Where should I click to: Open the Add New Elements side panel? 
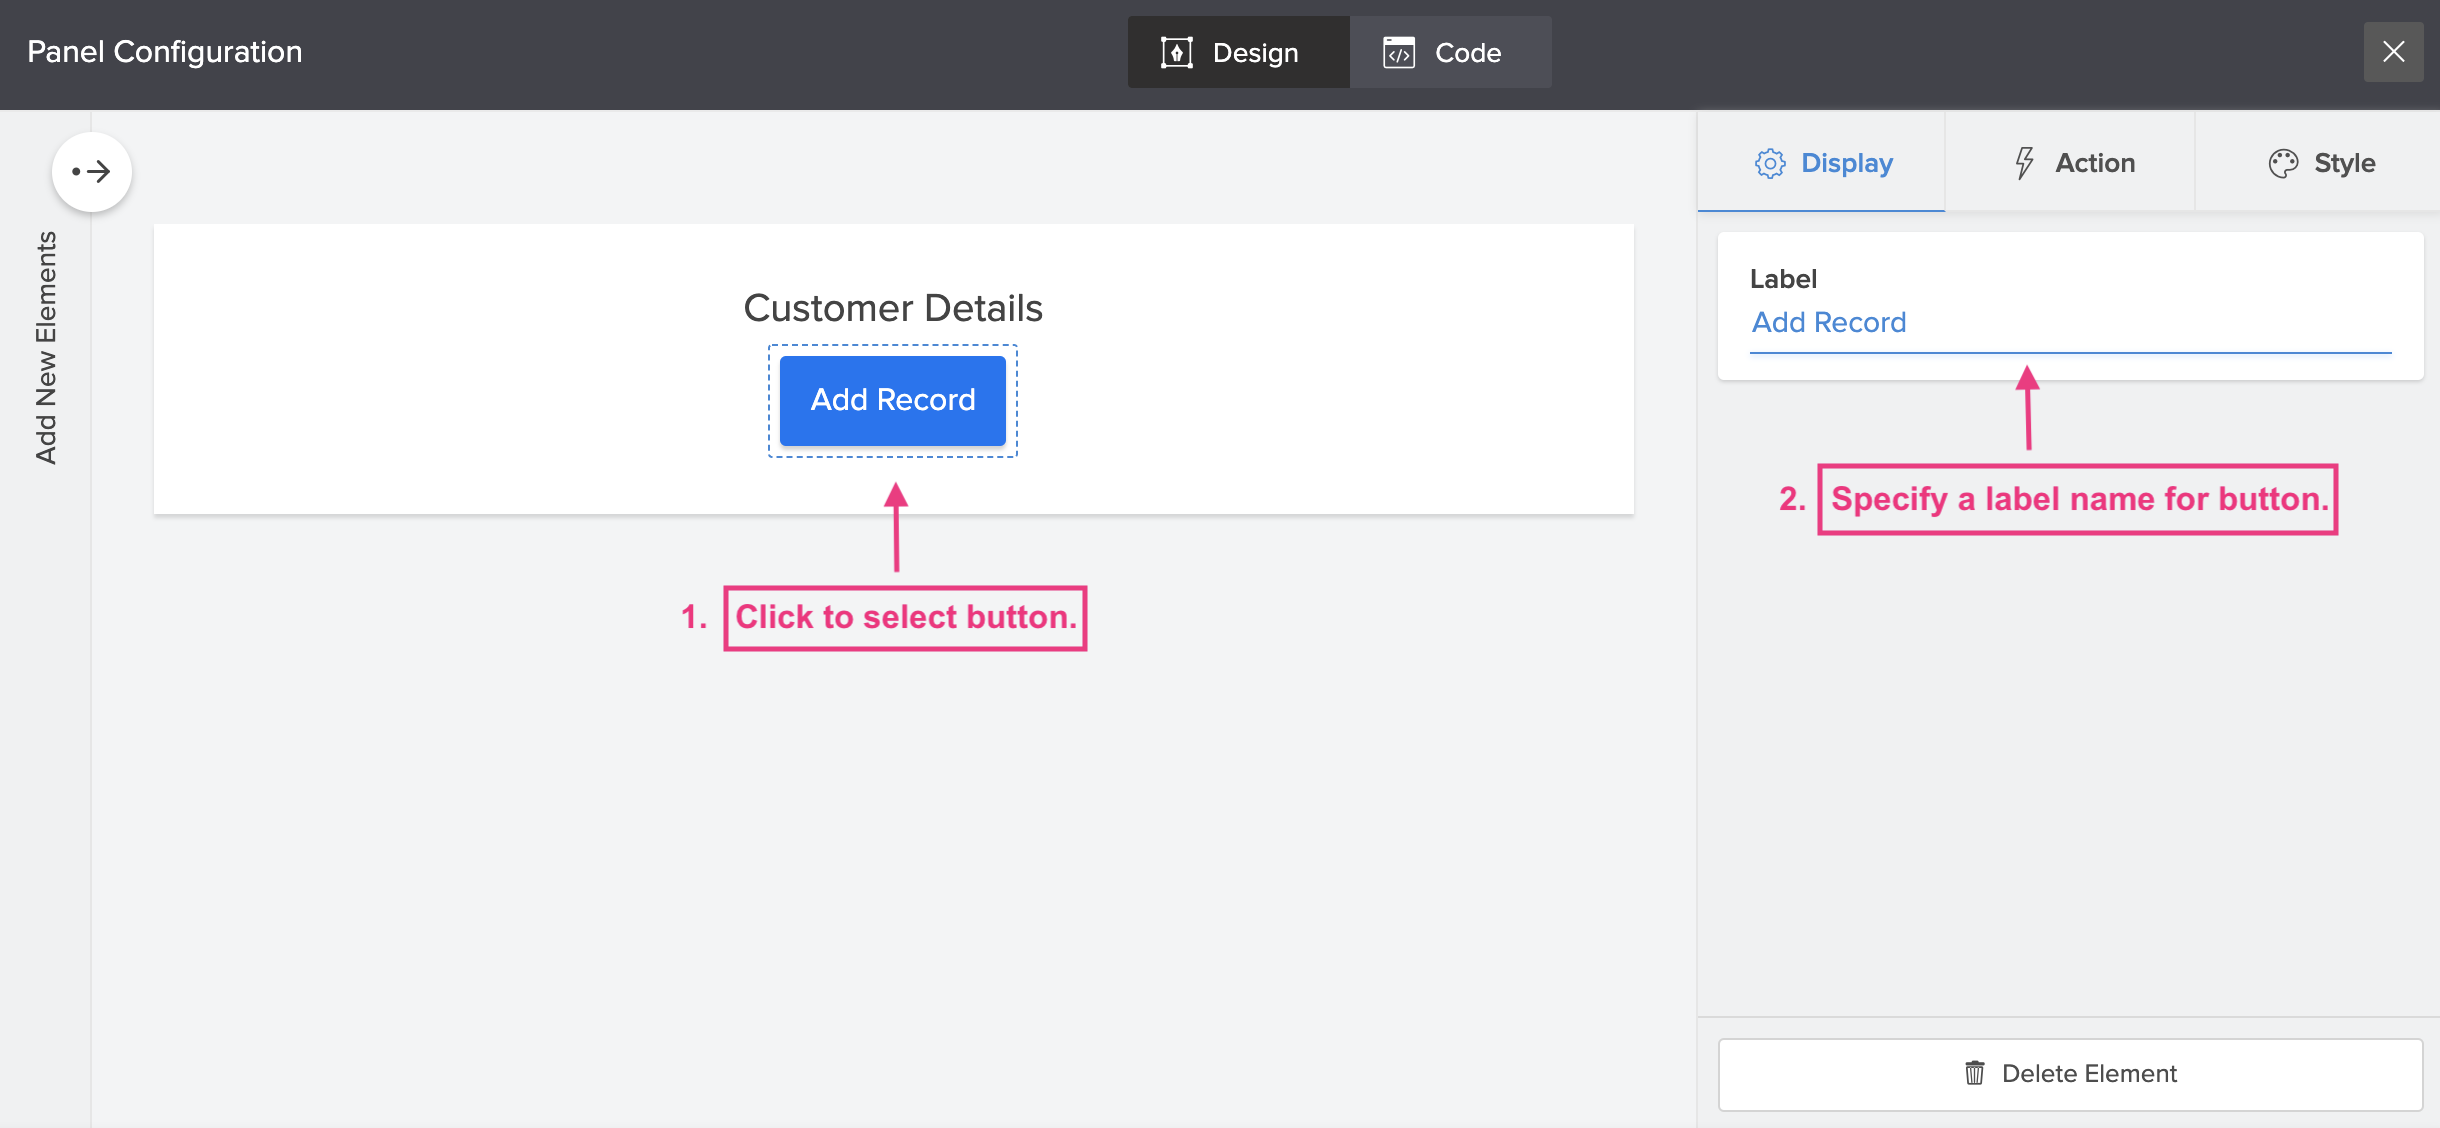(x=46, y=348)
